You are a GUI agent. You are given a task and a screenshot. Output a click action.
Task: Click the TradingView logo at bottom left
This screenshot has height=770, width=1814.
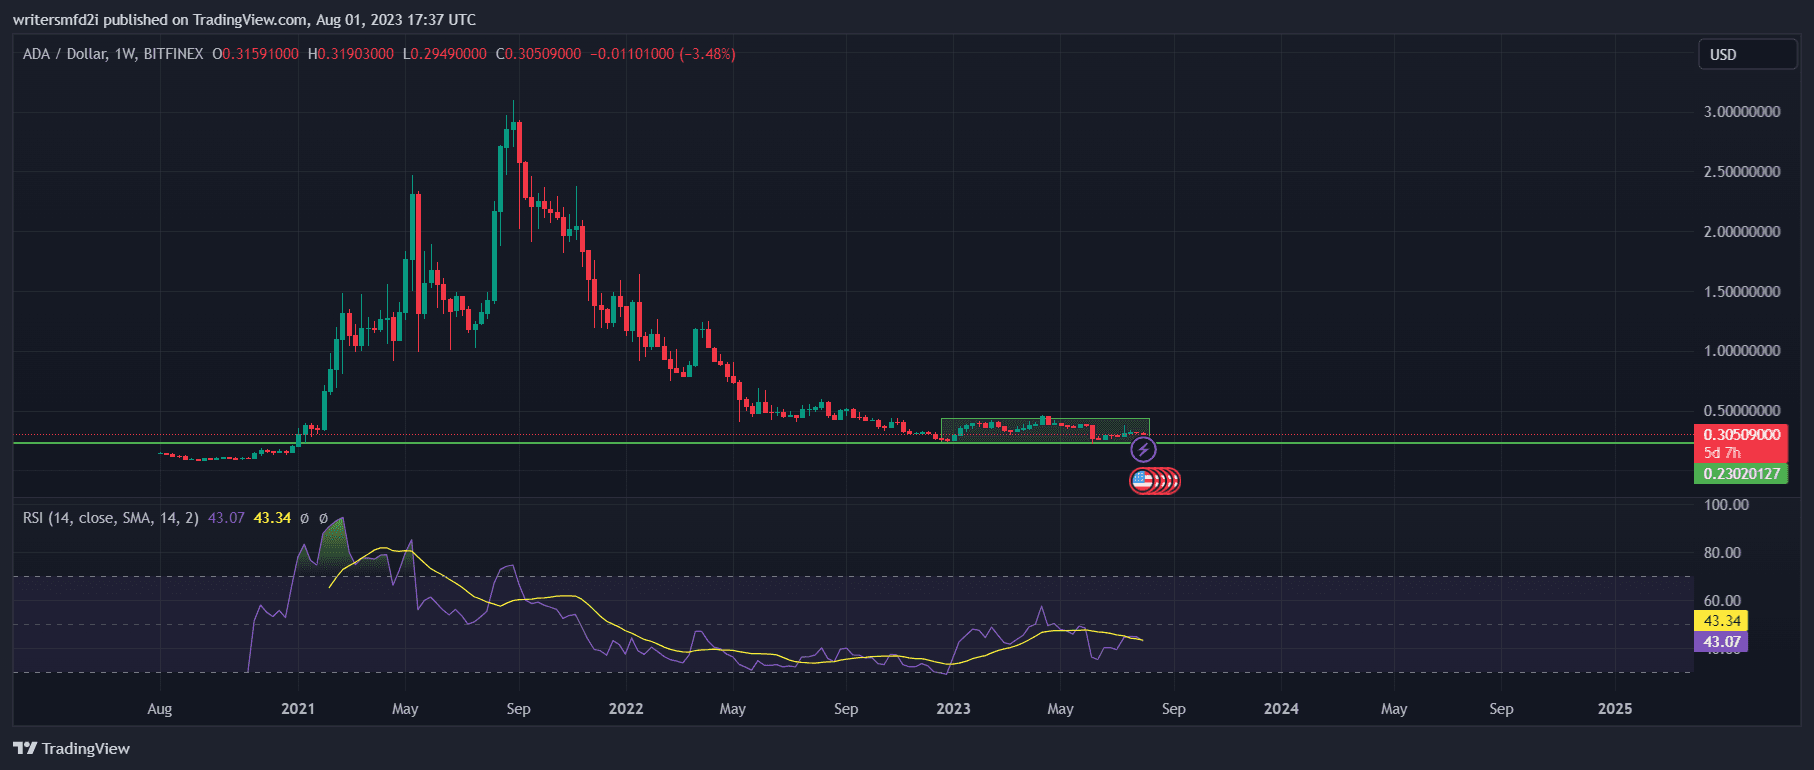click(x=72, y=748)
